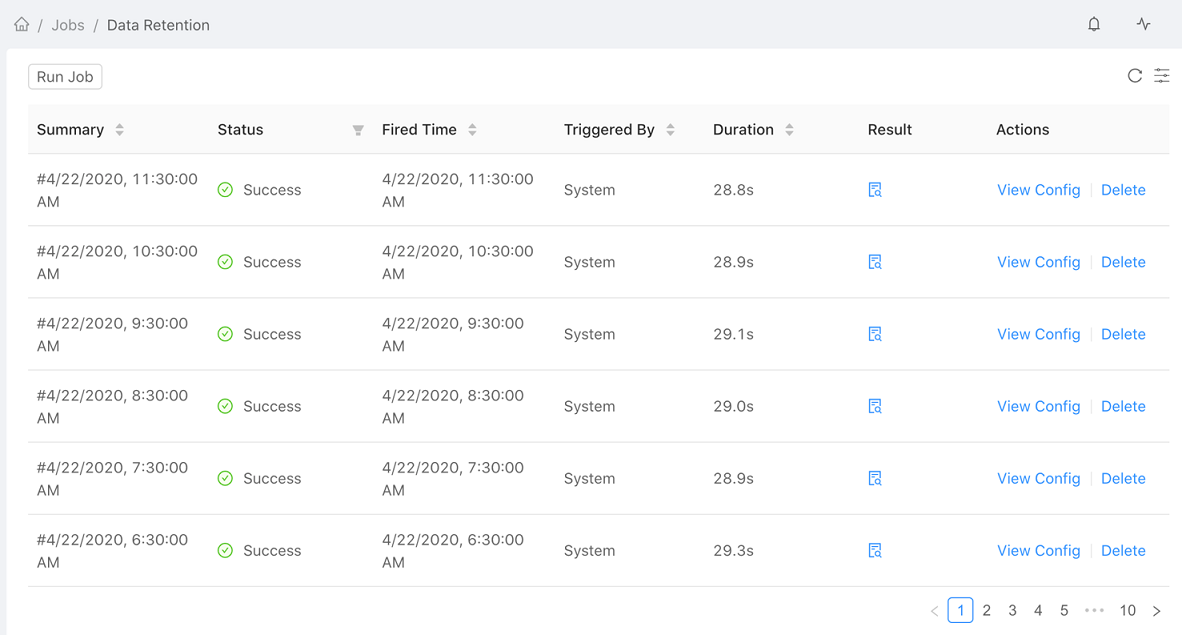Click the green success check on the 10:30 row
This screenshot has width=1182, height=635.
point(225,261)
